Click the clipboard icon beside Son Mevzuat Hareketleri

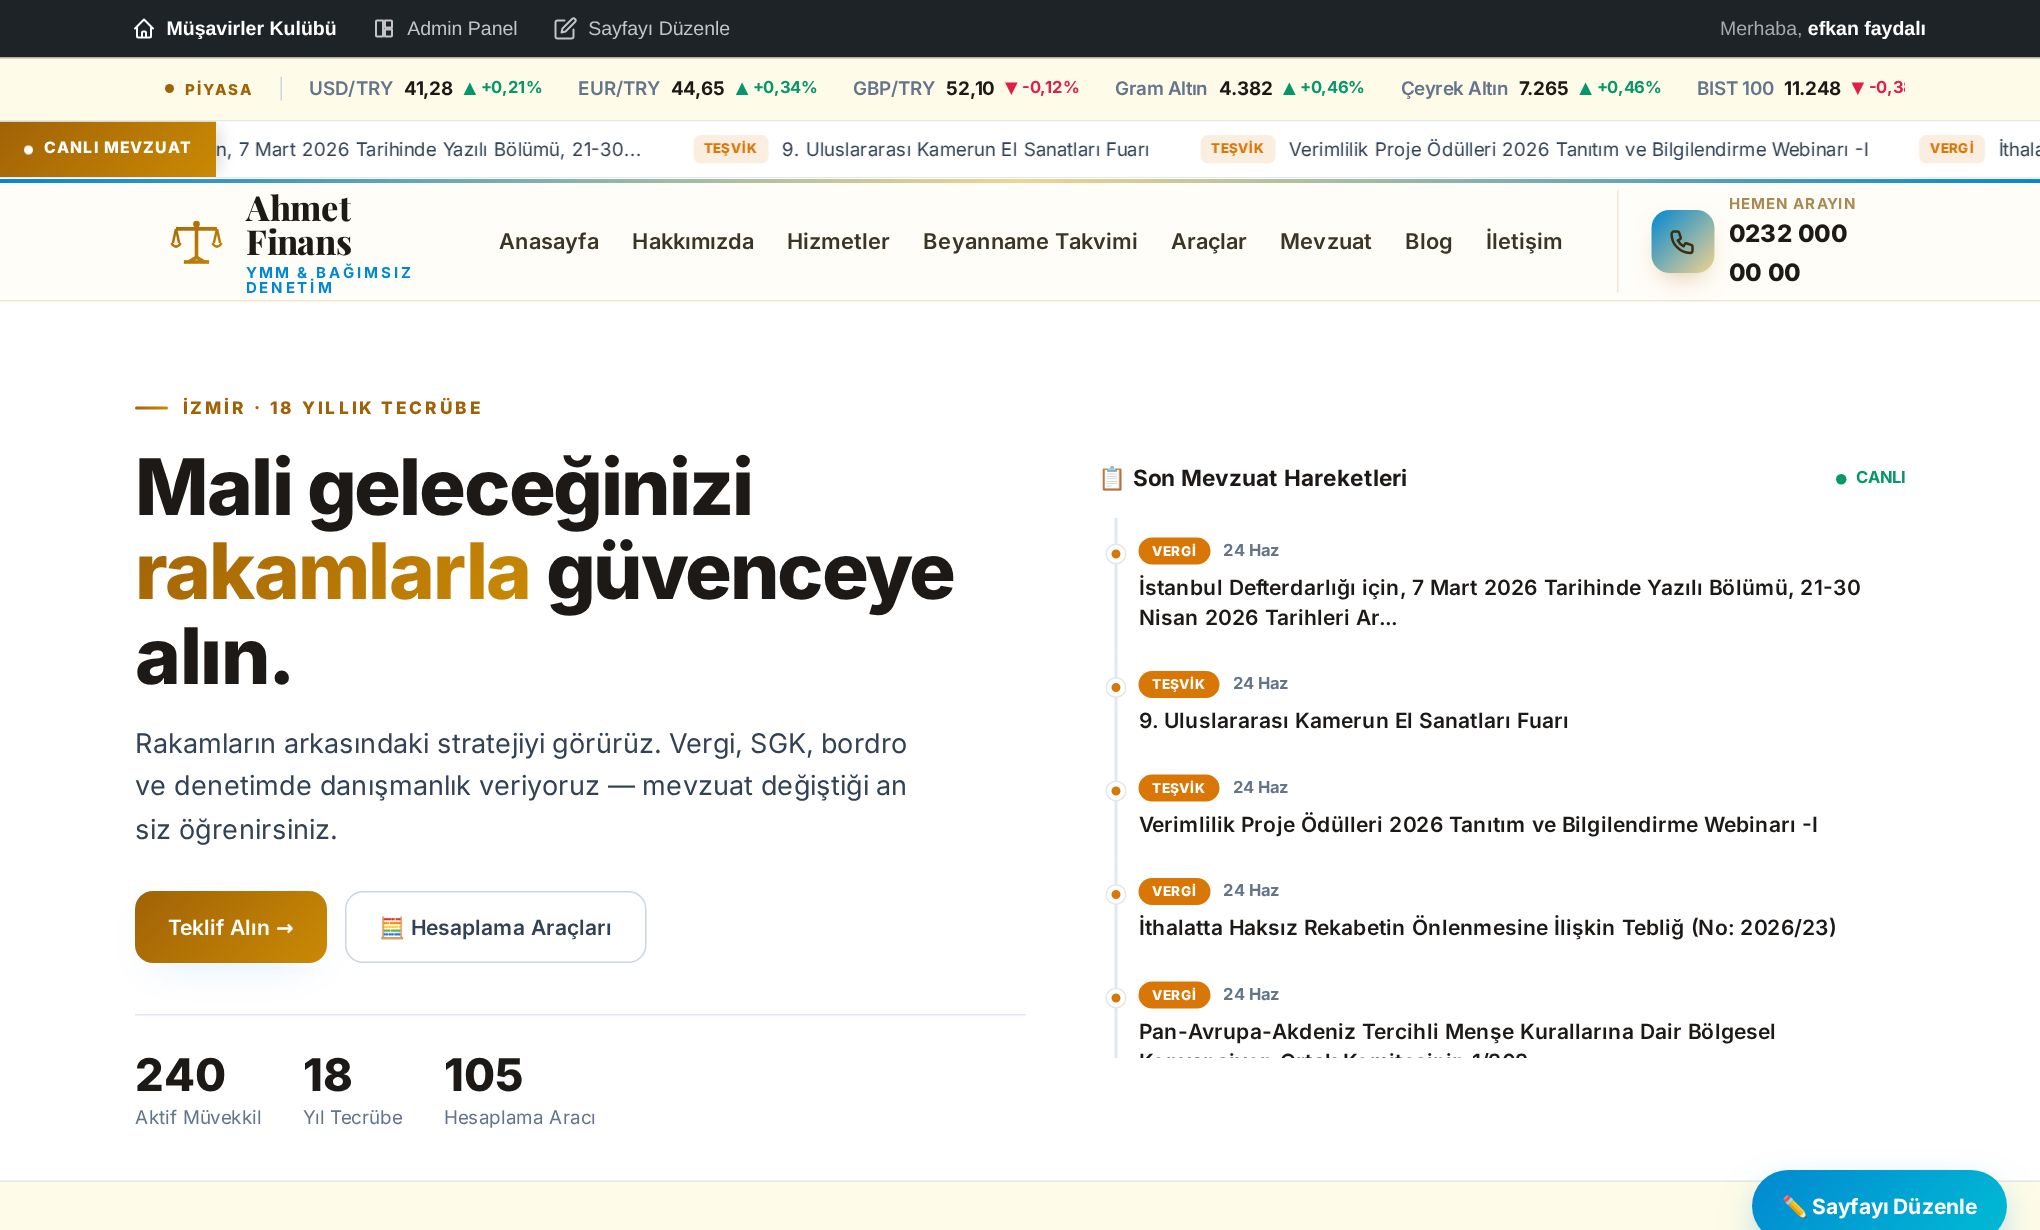pos(1111,479)
